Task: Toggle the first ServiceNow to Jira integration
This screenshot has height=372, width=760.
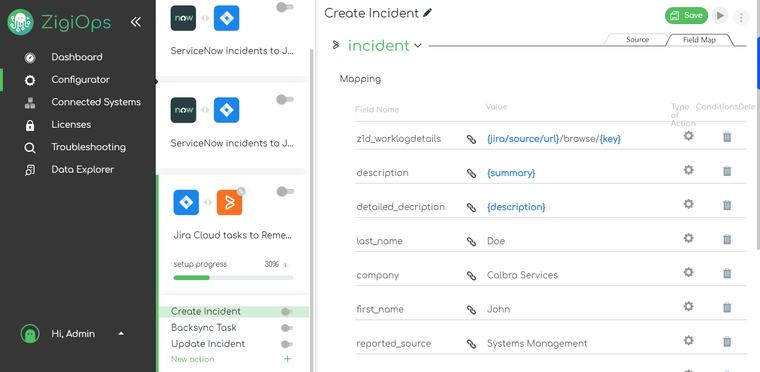Action: click(x=285, y=7)
